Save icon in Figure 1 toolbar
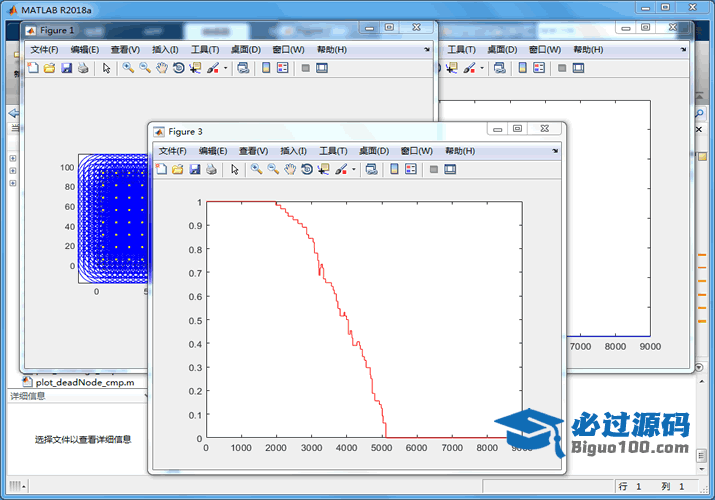 67,68
